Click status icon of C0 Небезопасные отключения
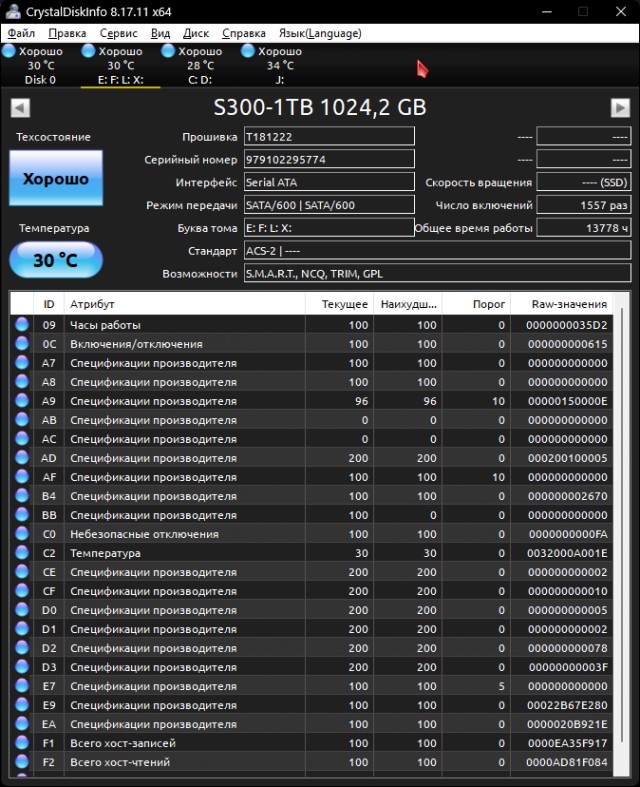This screenshot has width=640, height=787. pyautogui.click(x=22, y=534)
